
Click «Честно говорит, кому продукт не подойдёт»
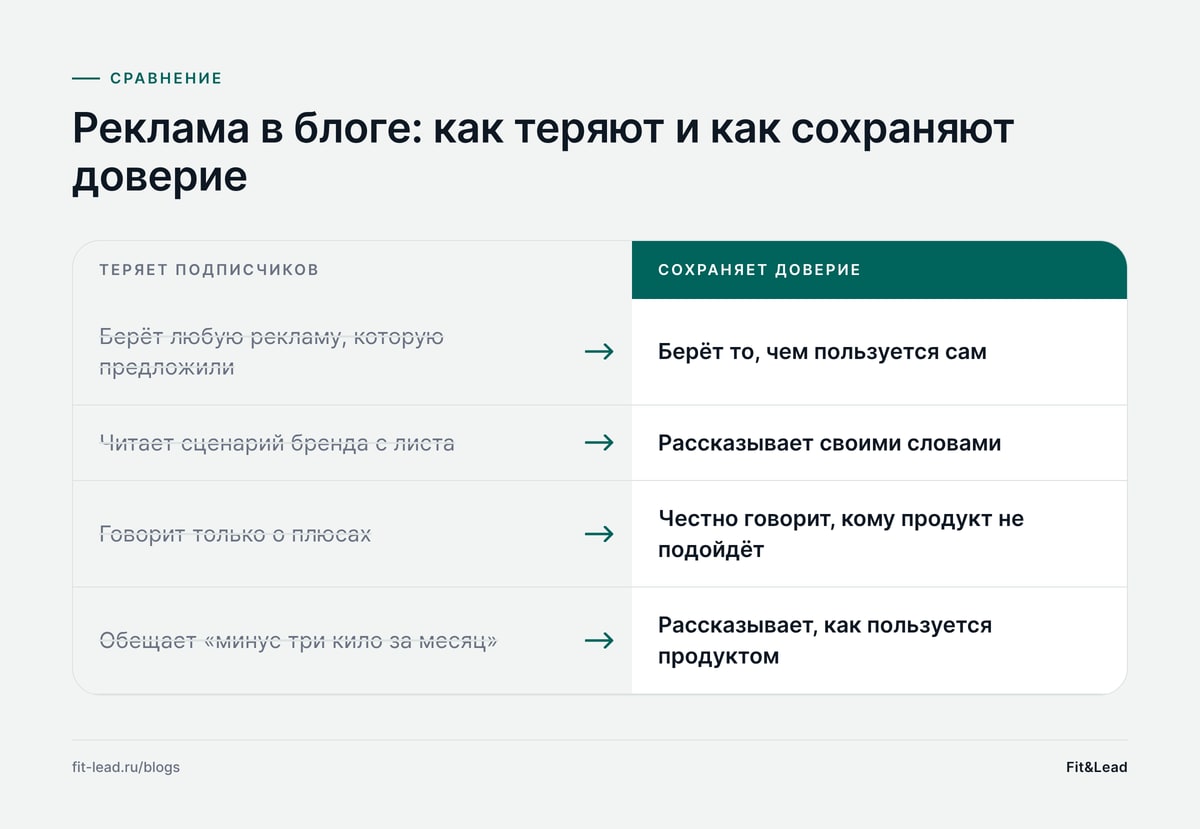[x=841, y=534]
